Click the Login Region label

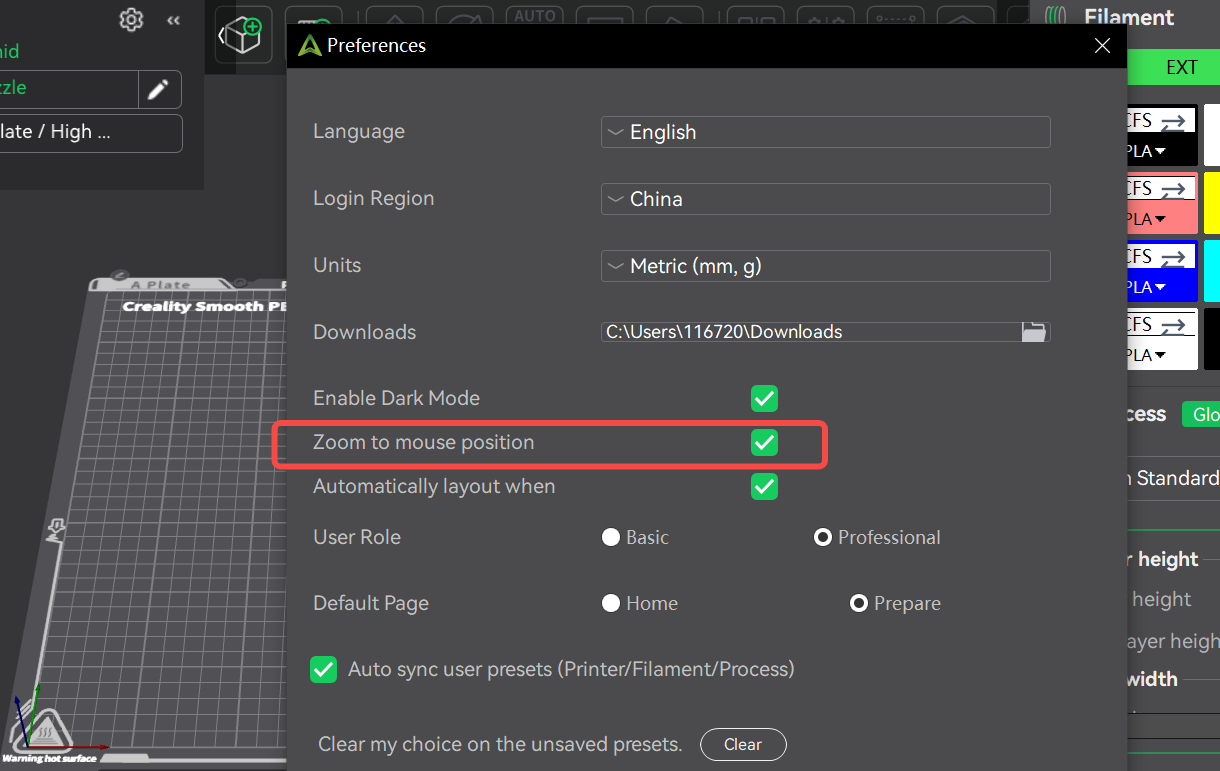click(374, 198)
